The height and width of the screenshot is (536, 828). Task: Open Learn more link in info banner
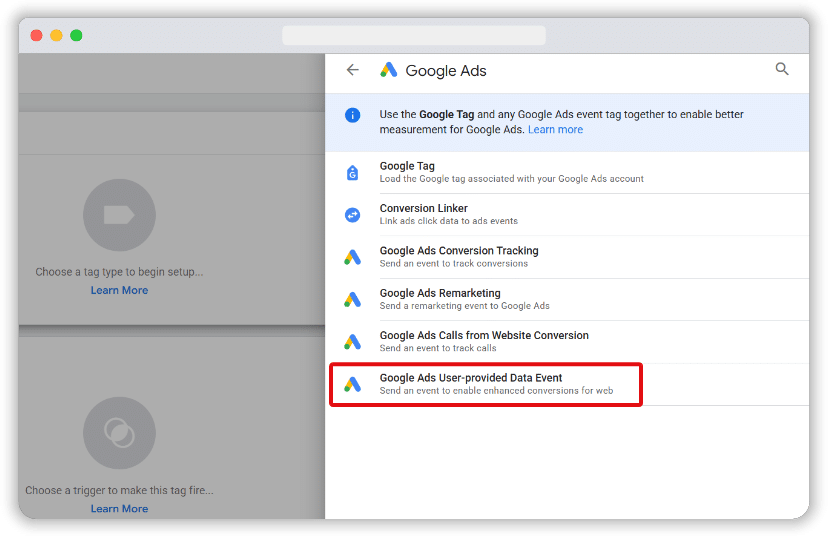(x=555, y=130)
